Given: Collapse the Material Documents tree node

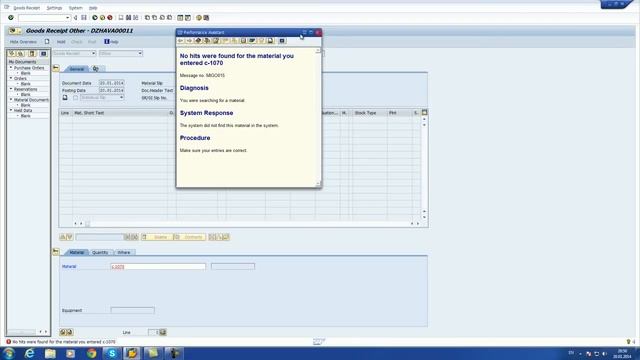Looking at the screenshot, I should [x=11, y=100].
